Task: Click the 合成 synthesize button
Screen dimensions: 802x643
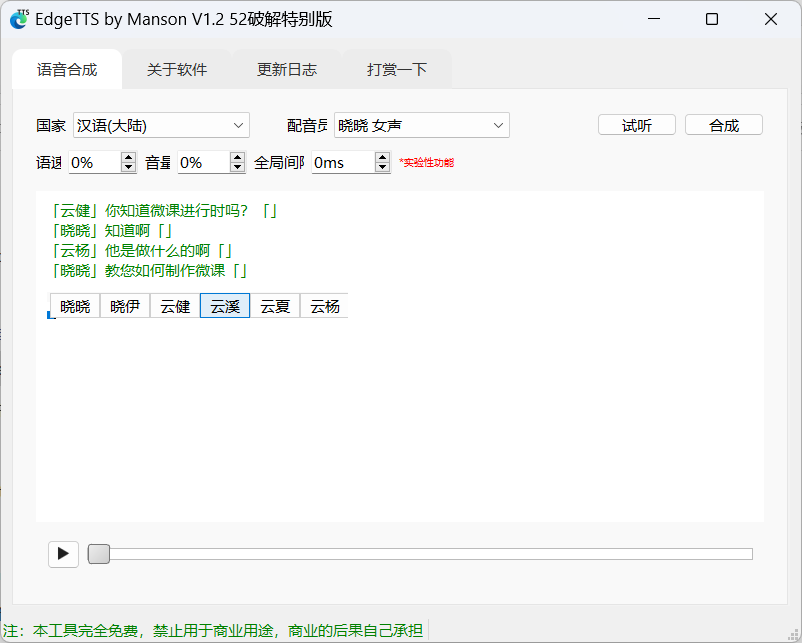Action: [x=724, y=125]
